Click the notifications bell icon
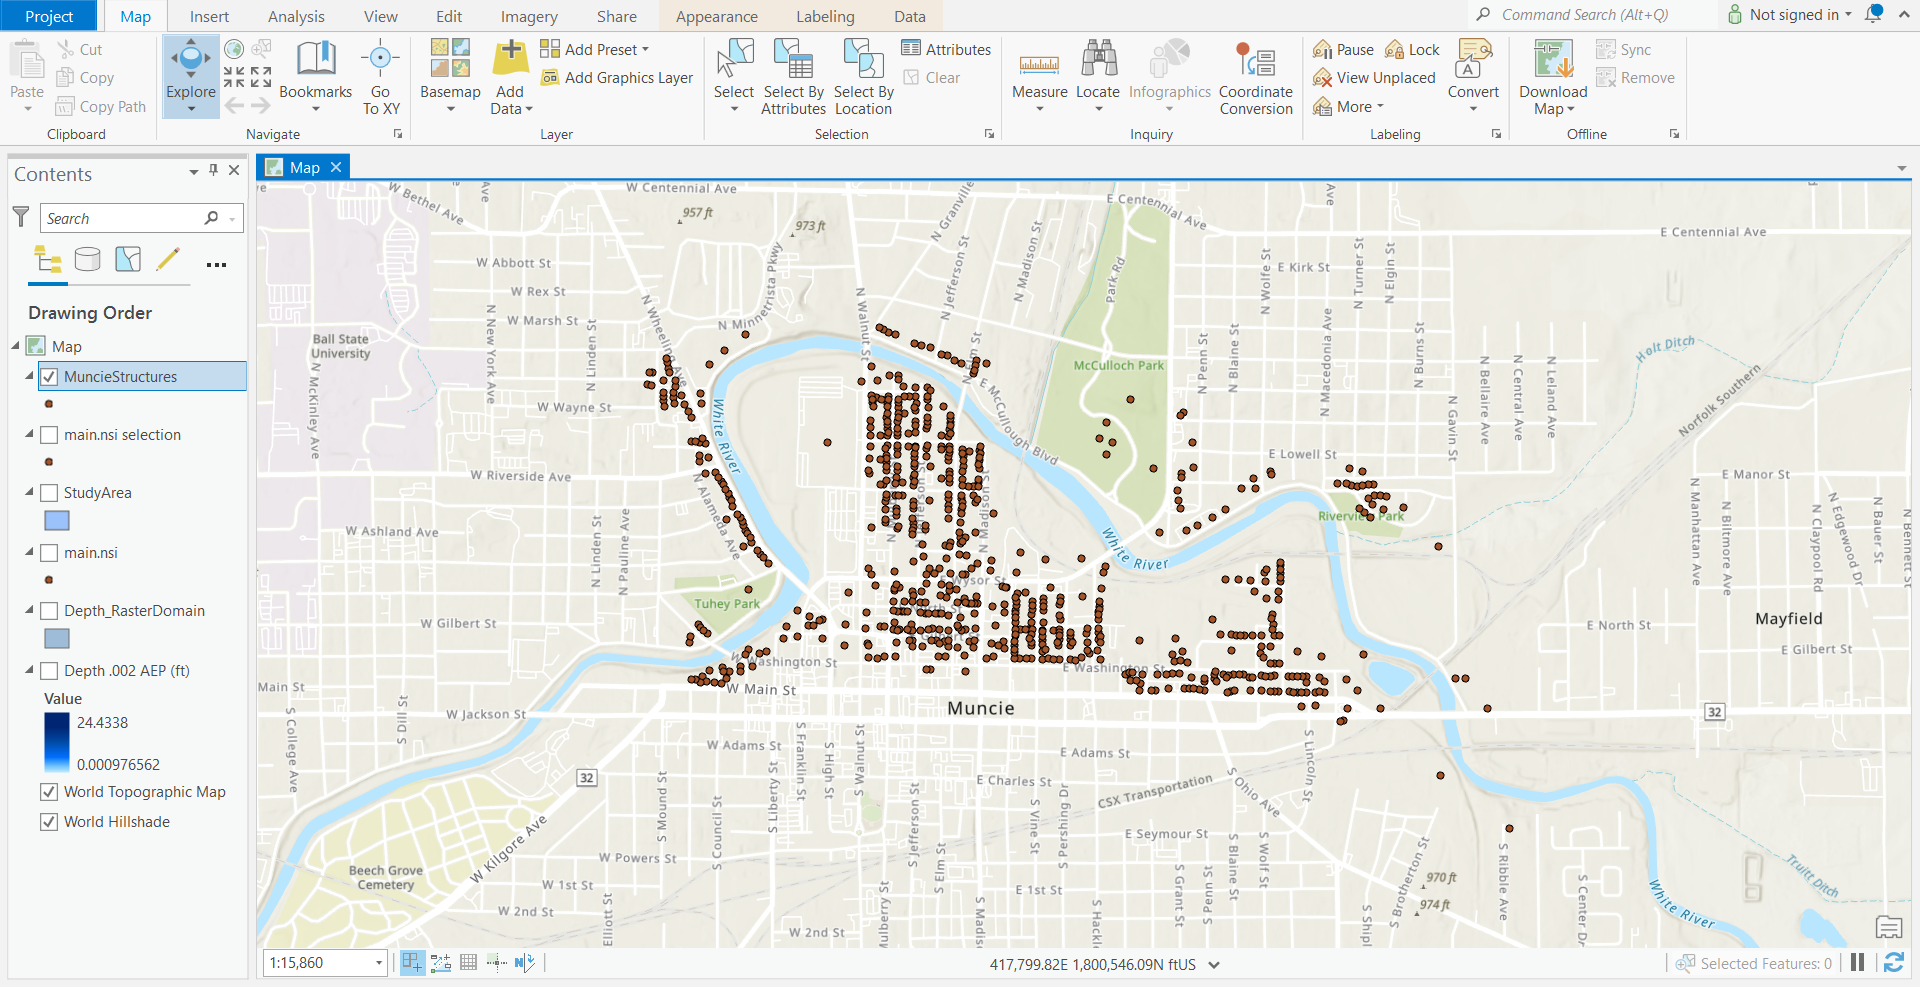 click(1874, 14)
